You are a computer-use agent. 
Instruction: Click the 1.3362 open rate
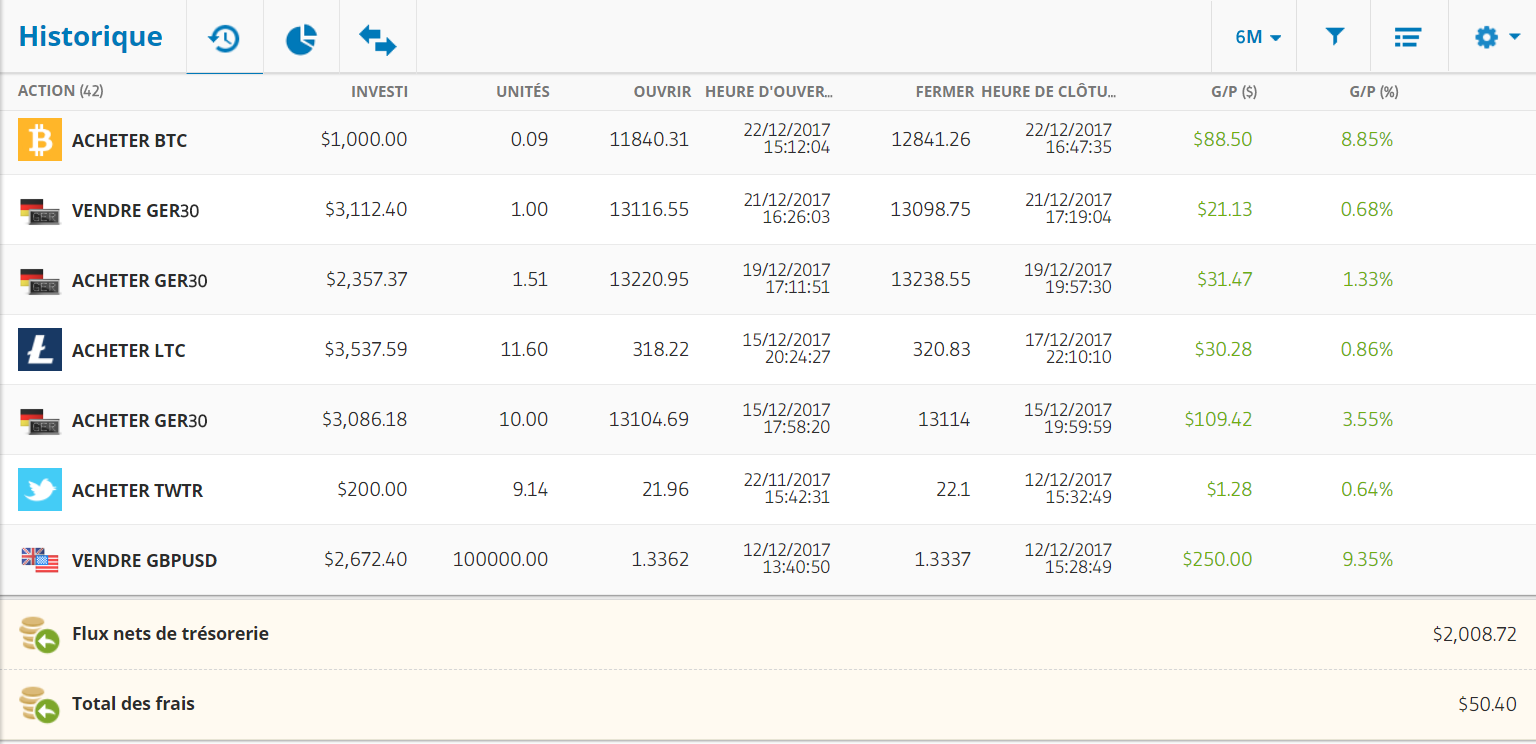(660, 560)
